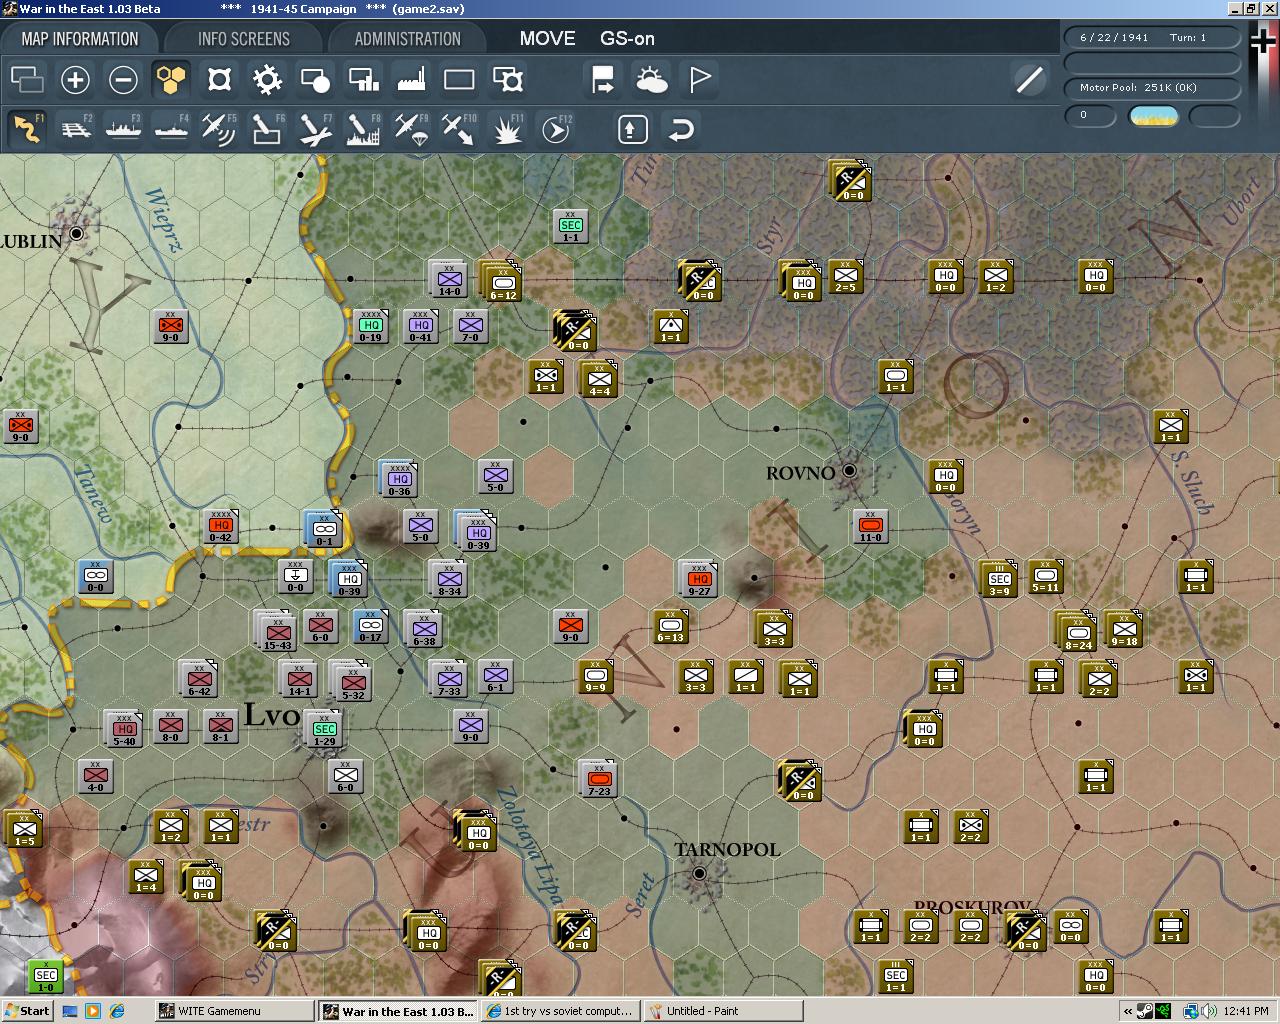Click the Internet Explorer quick launch icon
1280x1024 pixels.
[x=117, y=1011]
